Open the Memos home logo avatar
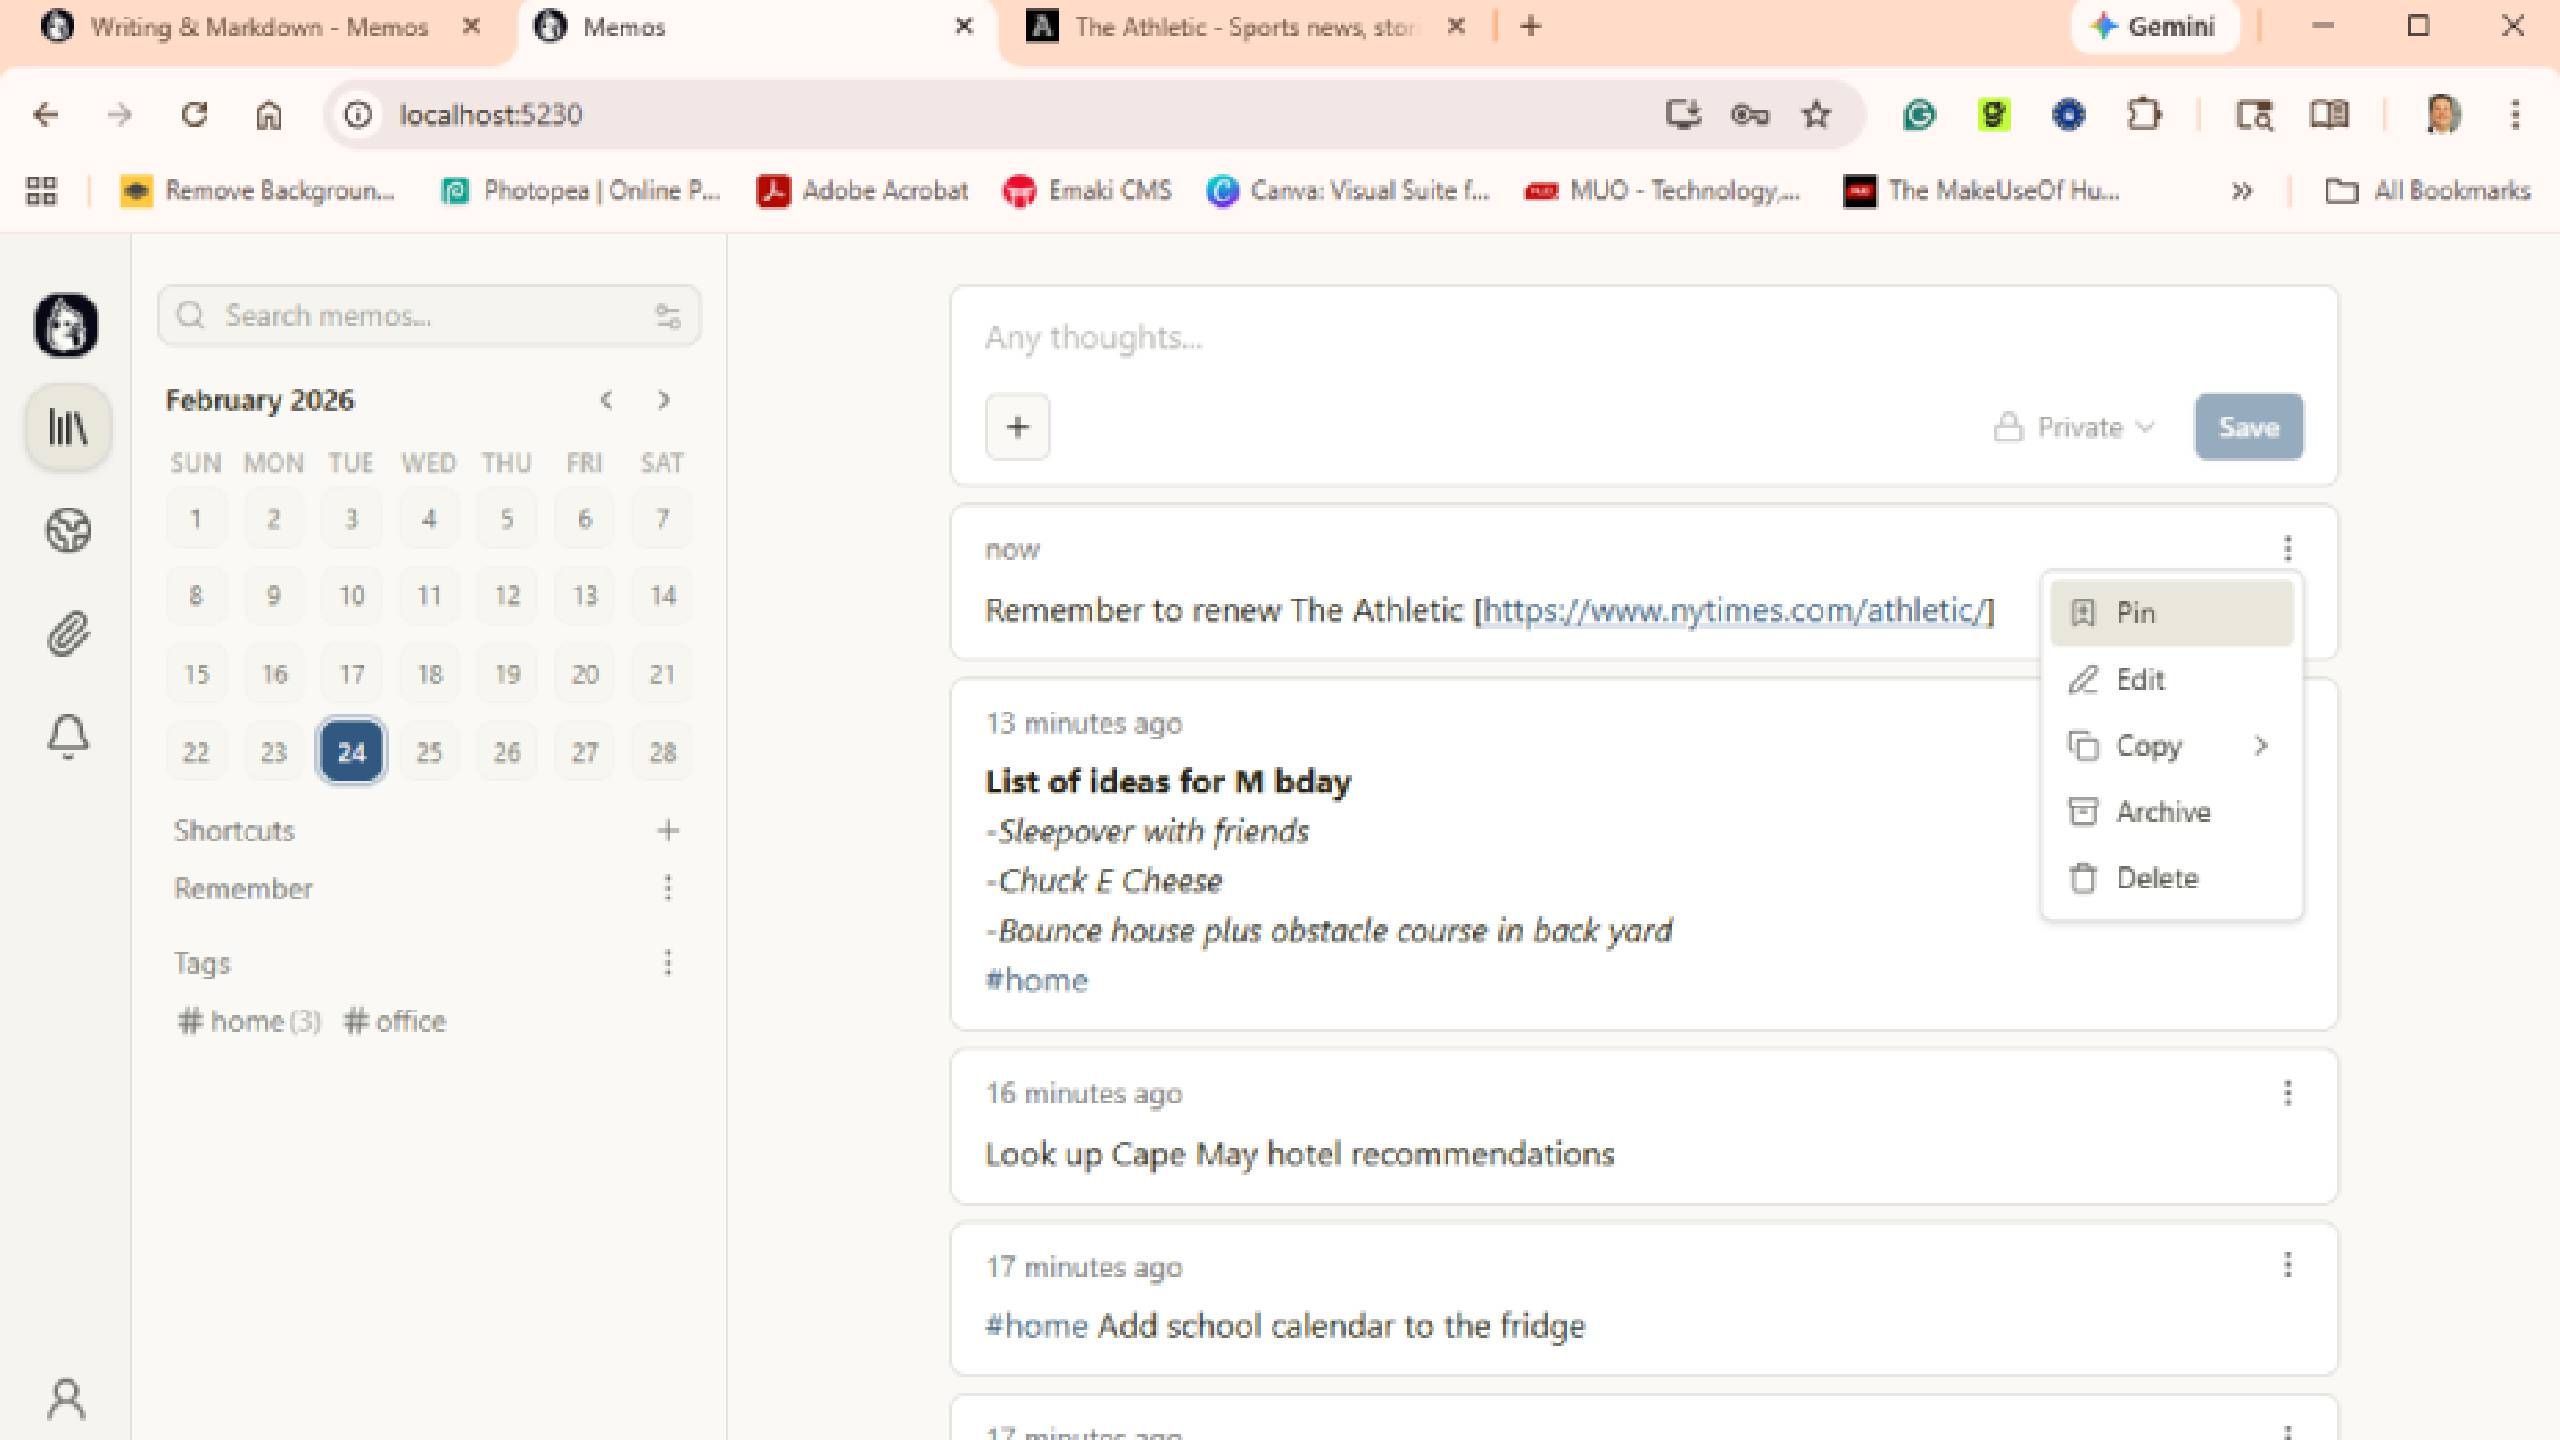The image size is (2560, 1440). 66,325
